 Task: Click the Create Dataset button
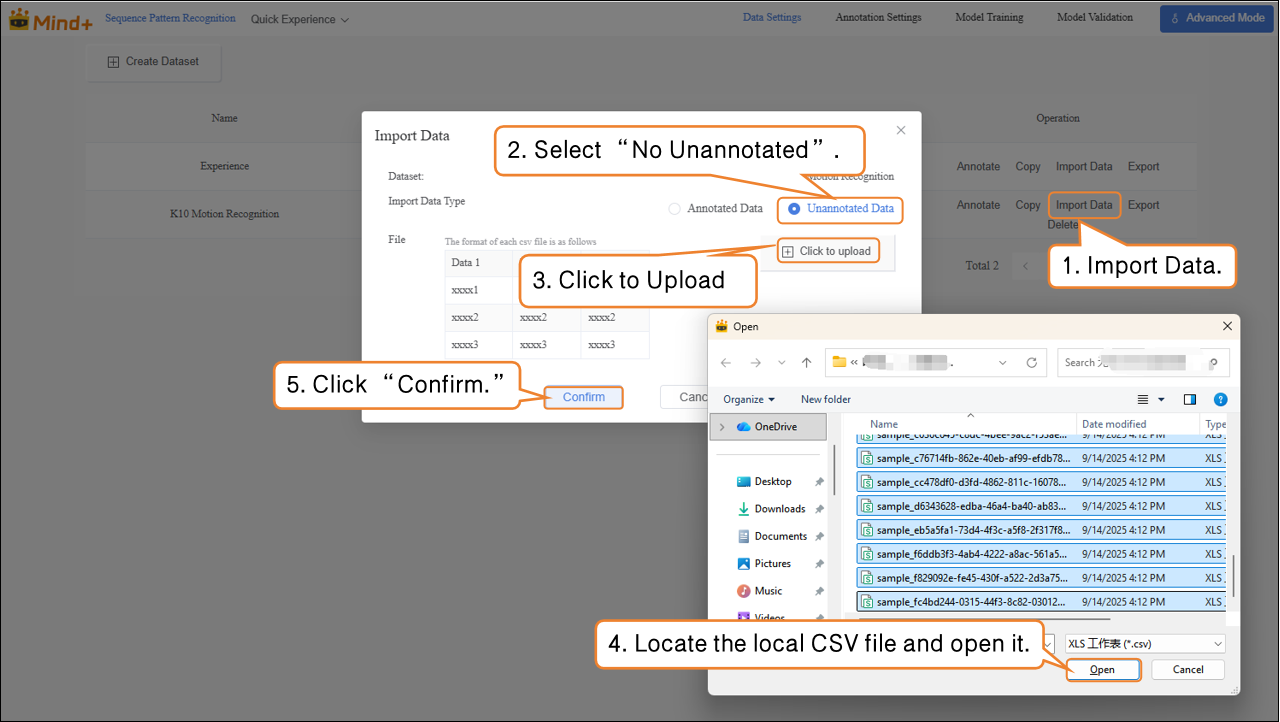pyautogui.click(x=153, y=62)
